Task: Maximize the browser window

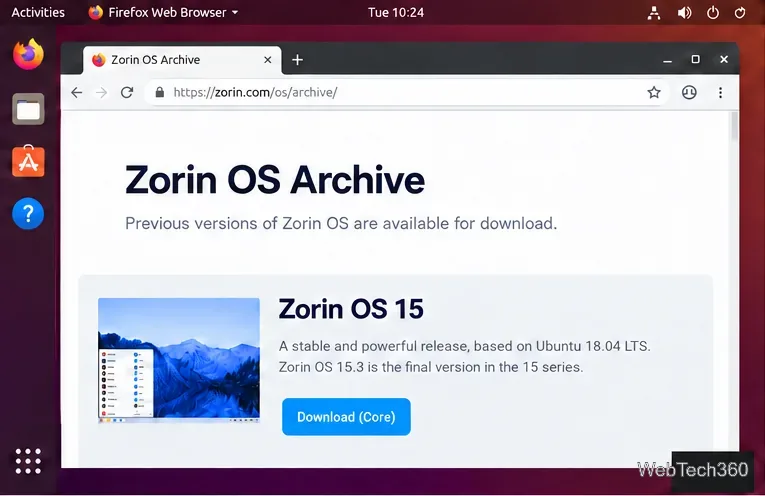Action: (x=696, y=59)
